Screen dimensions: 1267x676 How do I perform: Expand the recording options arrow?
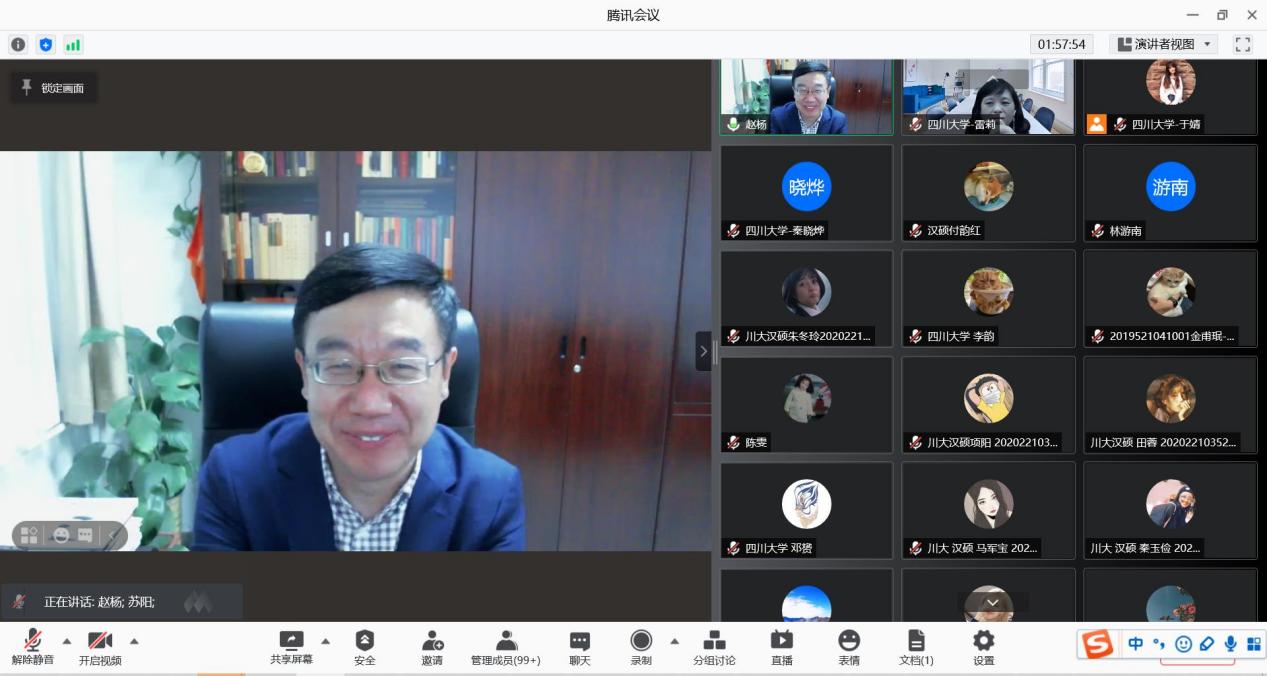click(674, 641)
